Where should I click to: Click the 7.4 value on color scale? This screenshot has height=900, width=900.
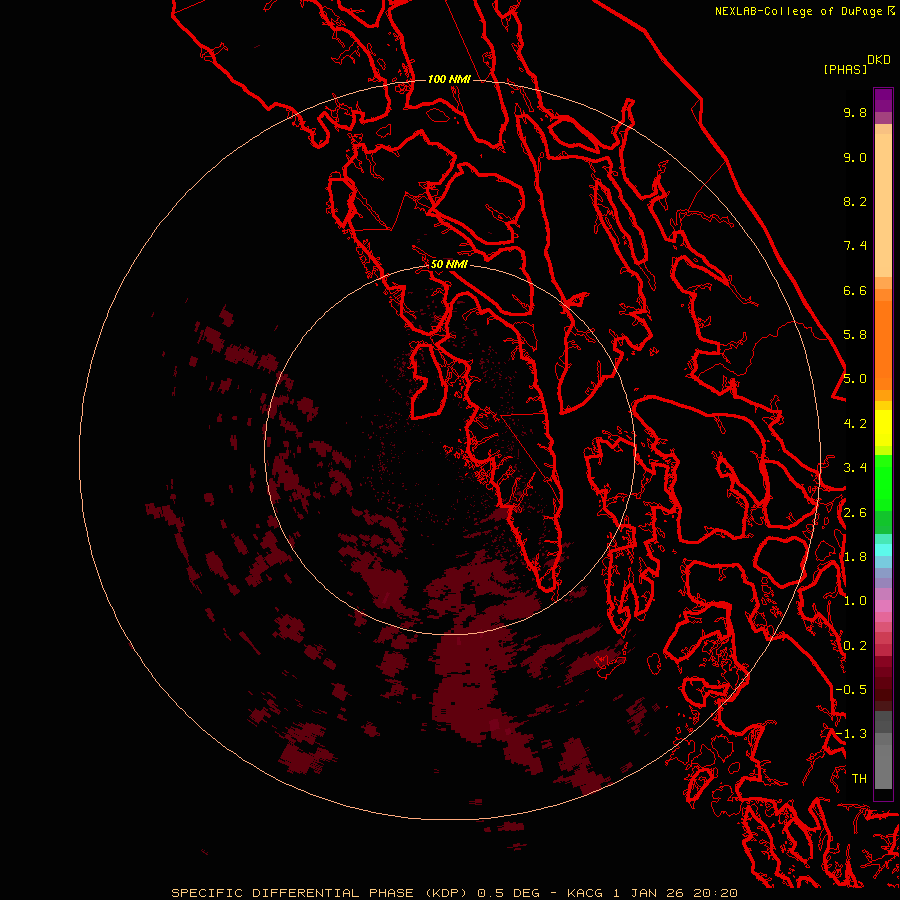point(855,246)
